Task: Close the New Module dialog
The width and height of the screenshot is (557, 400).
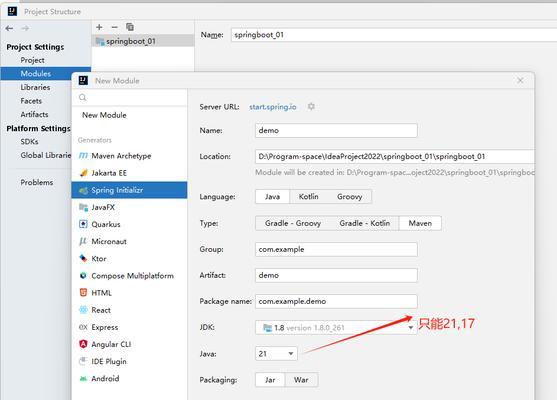Action: point(520,81)
